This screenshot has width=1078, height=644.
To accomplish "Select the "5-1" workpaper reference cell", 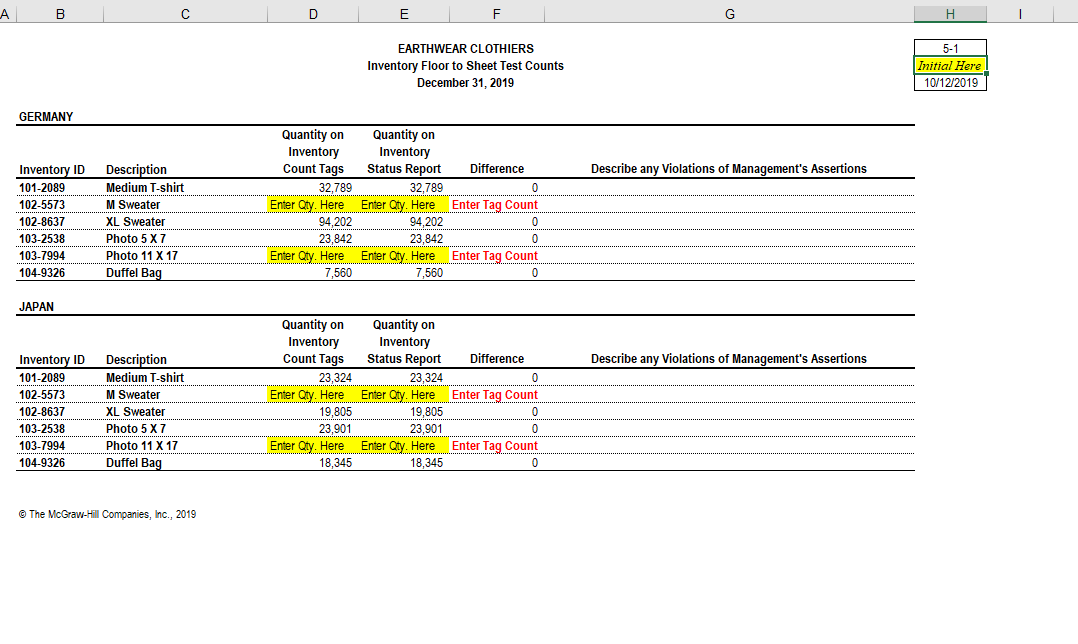I will (950, 48).
